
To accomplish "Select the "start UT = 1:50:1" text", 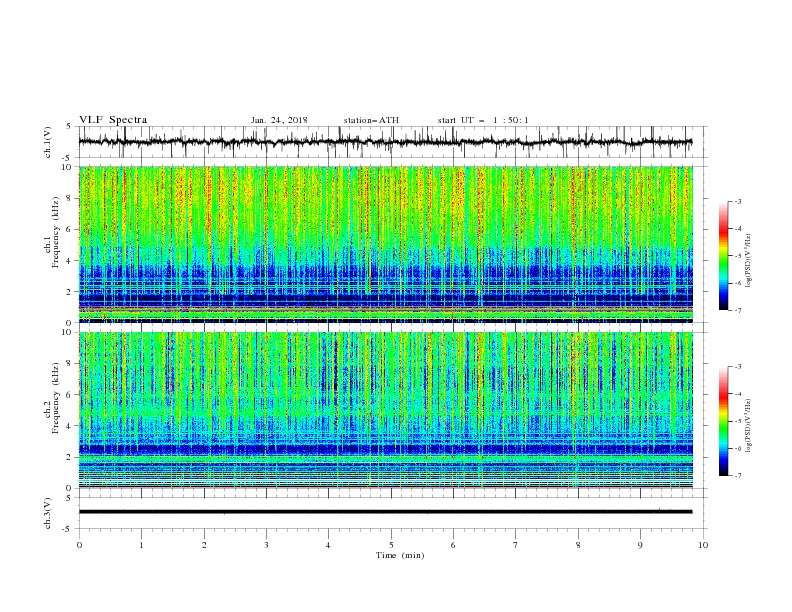I will [483, 120].
